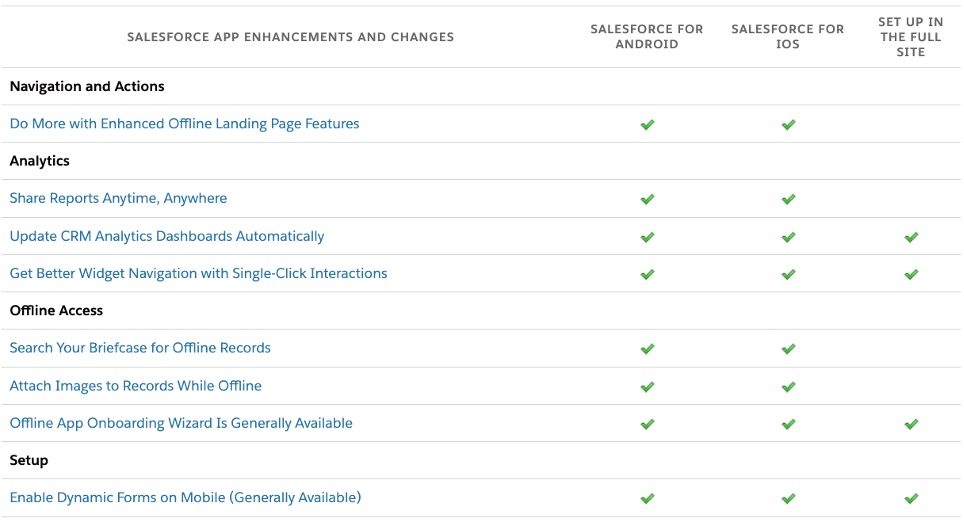Image resolution: width=964 pixels, height=522 pixels.
Task: Click iOS checkmark for Enable Dynamic Forms row
Action: coord(789,499)
